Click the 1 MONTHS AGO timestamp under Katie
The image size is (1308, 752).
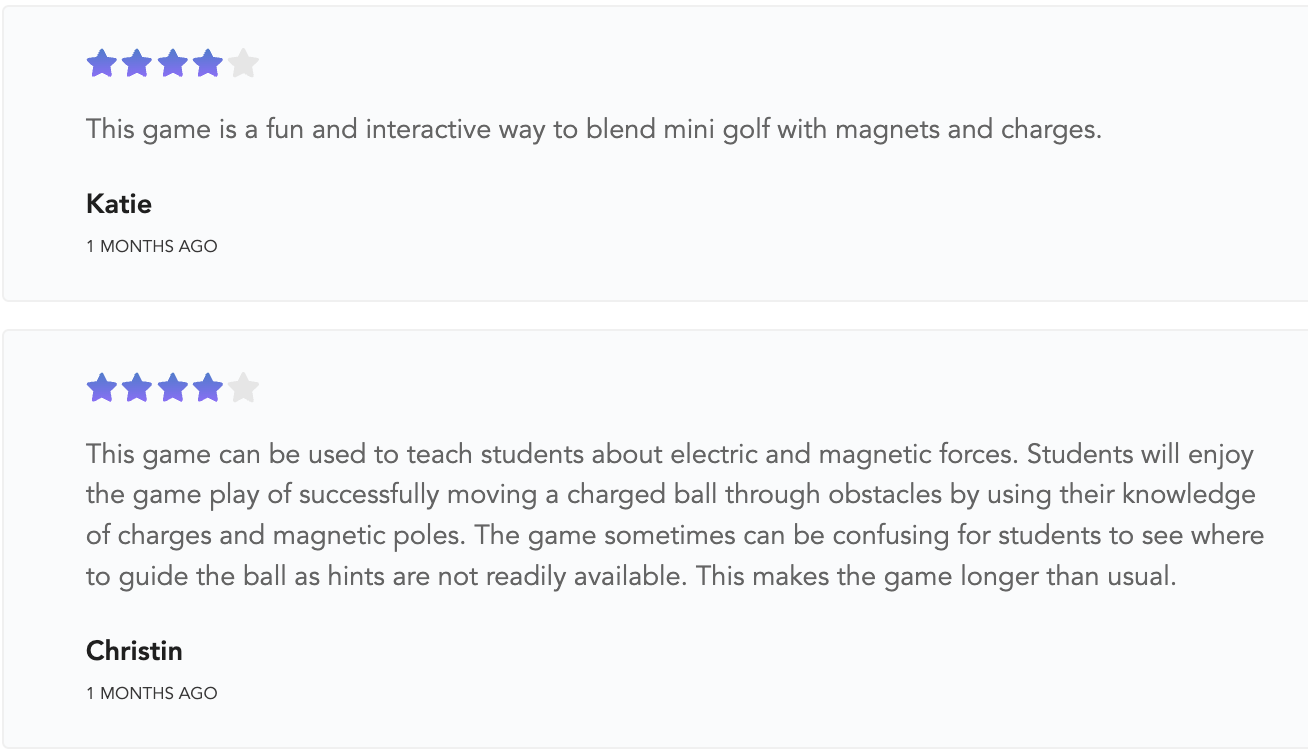[152, 246]
